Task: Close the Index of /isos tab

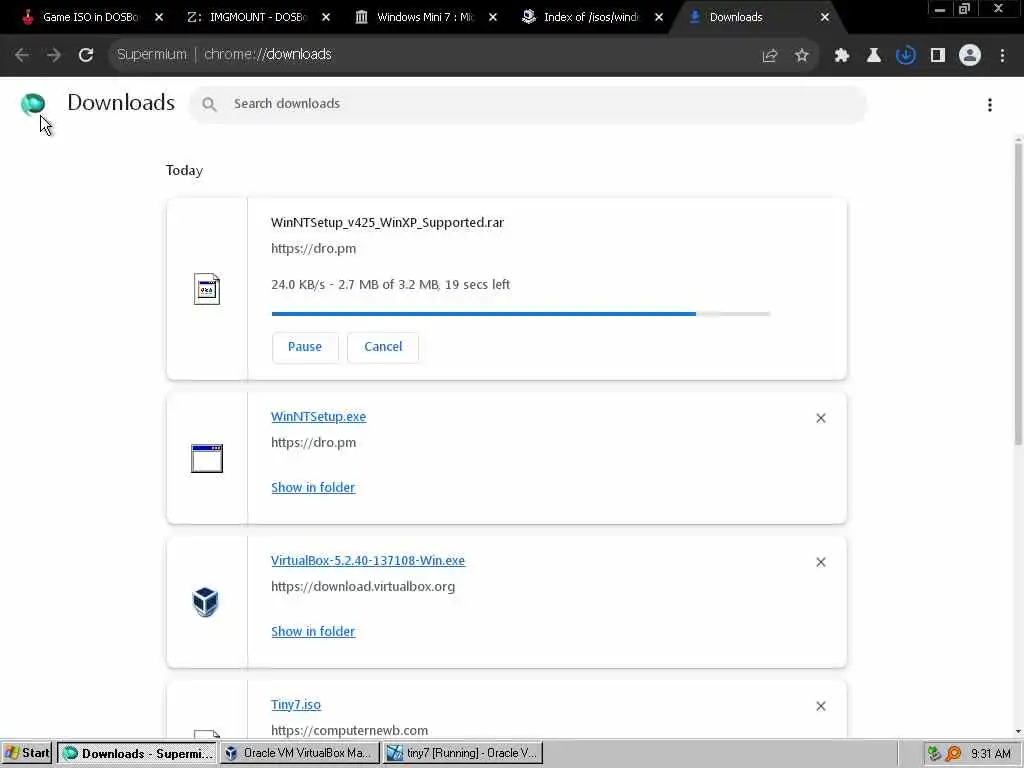Action: coord(659,18)
